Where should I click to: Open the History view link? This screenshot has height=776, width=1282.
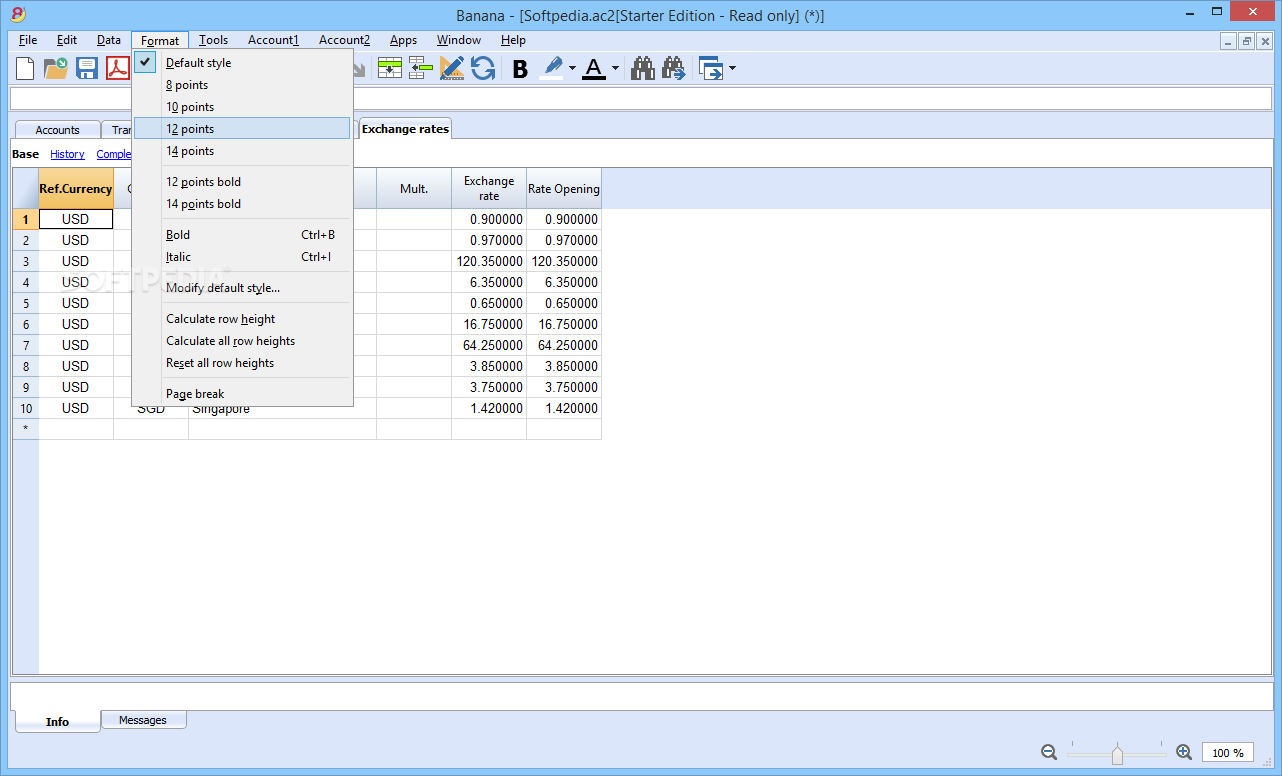(x=67, y=154)
